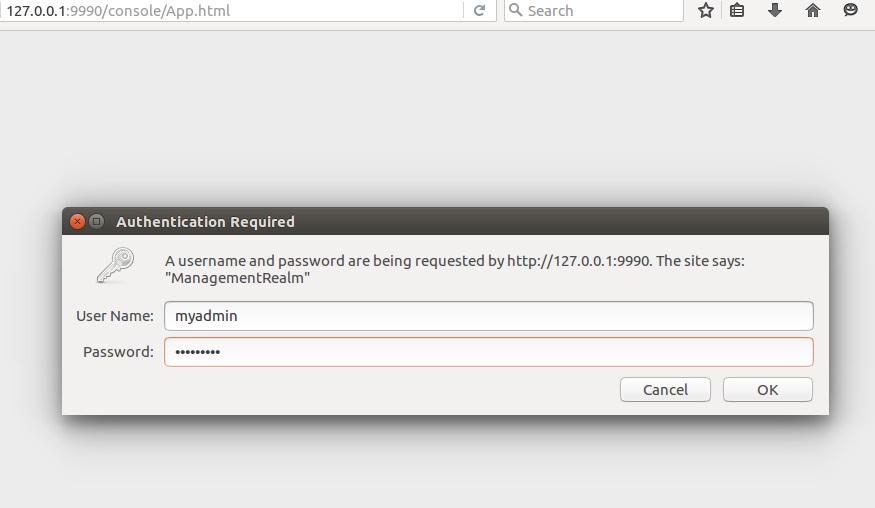Bookmark this page with the star icon
This screenshot has width=875, height=508.
(x=705, y=10)
